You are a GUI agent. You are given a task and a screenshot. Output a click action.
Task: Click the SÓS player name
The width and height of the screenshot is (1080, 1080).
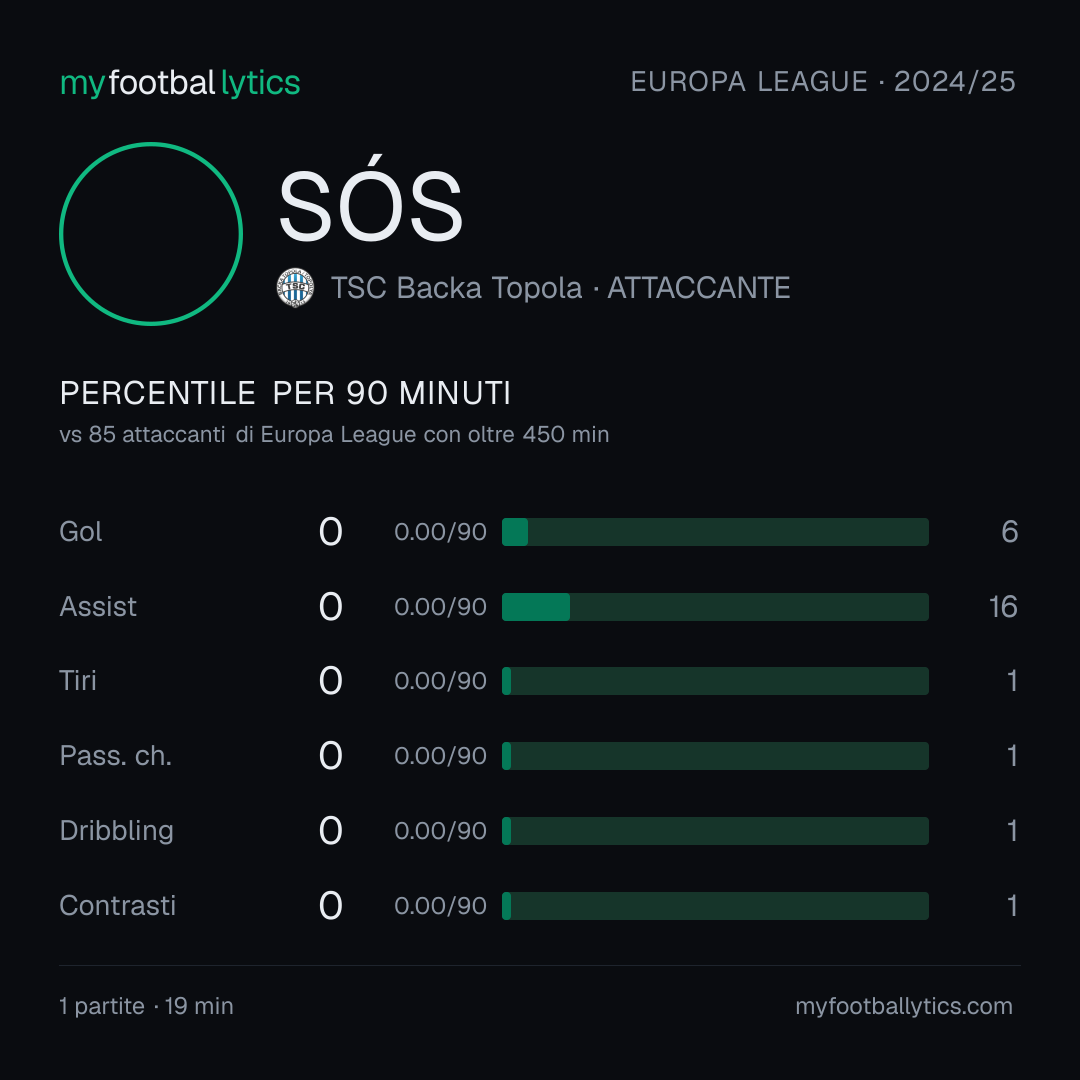(x=371, y=200)
